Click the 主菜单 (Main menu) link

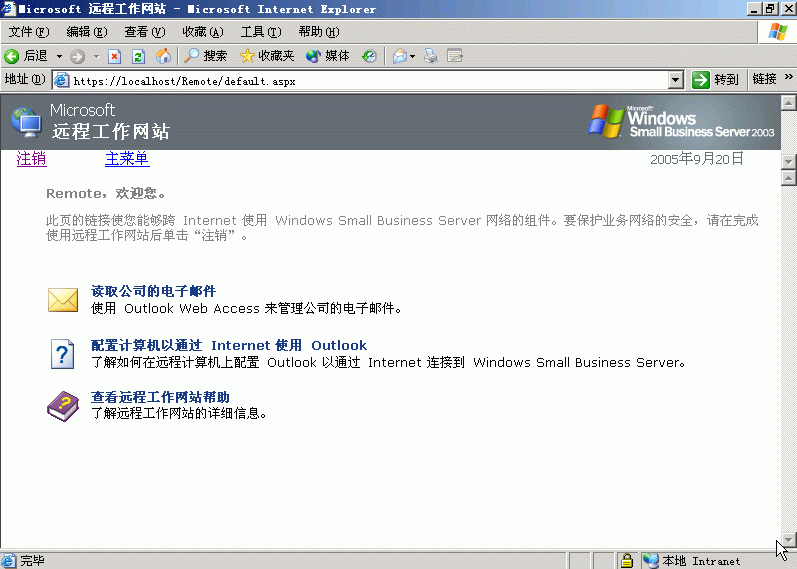tap(127, 159)
